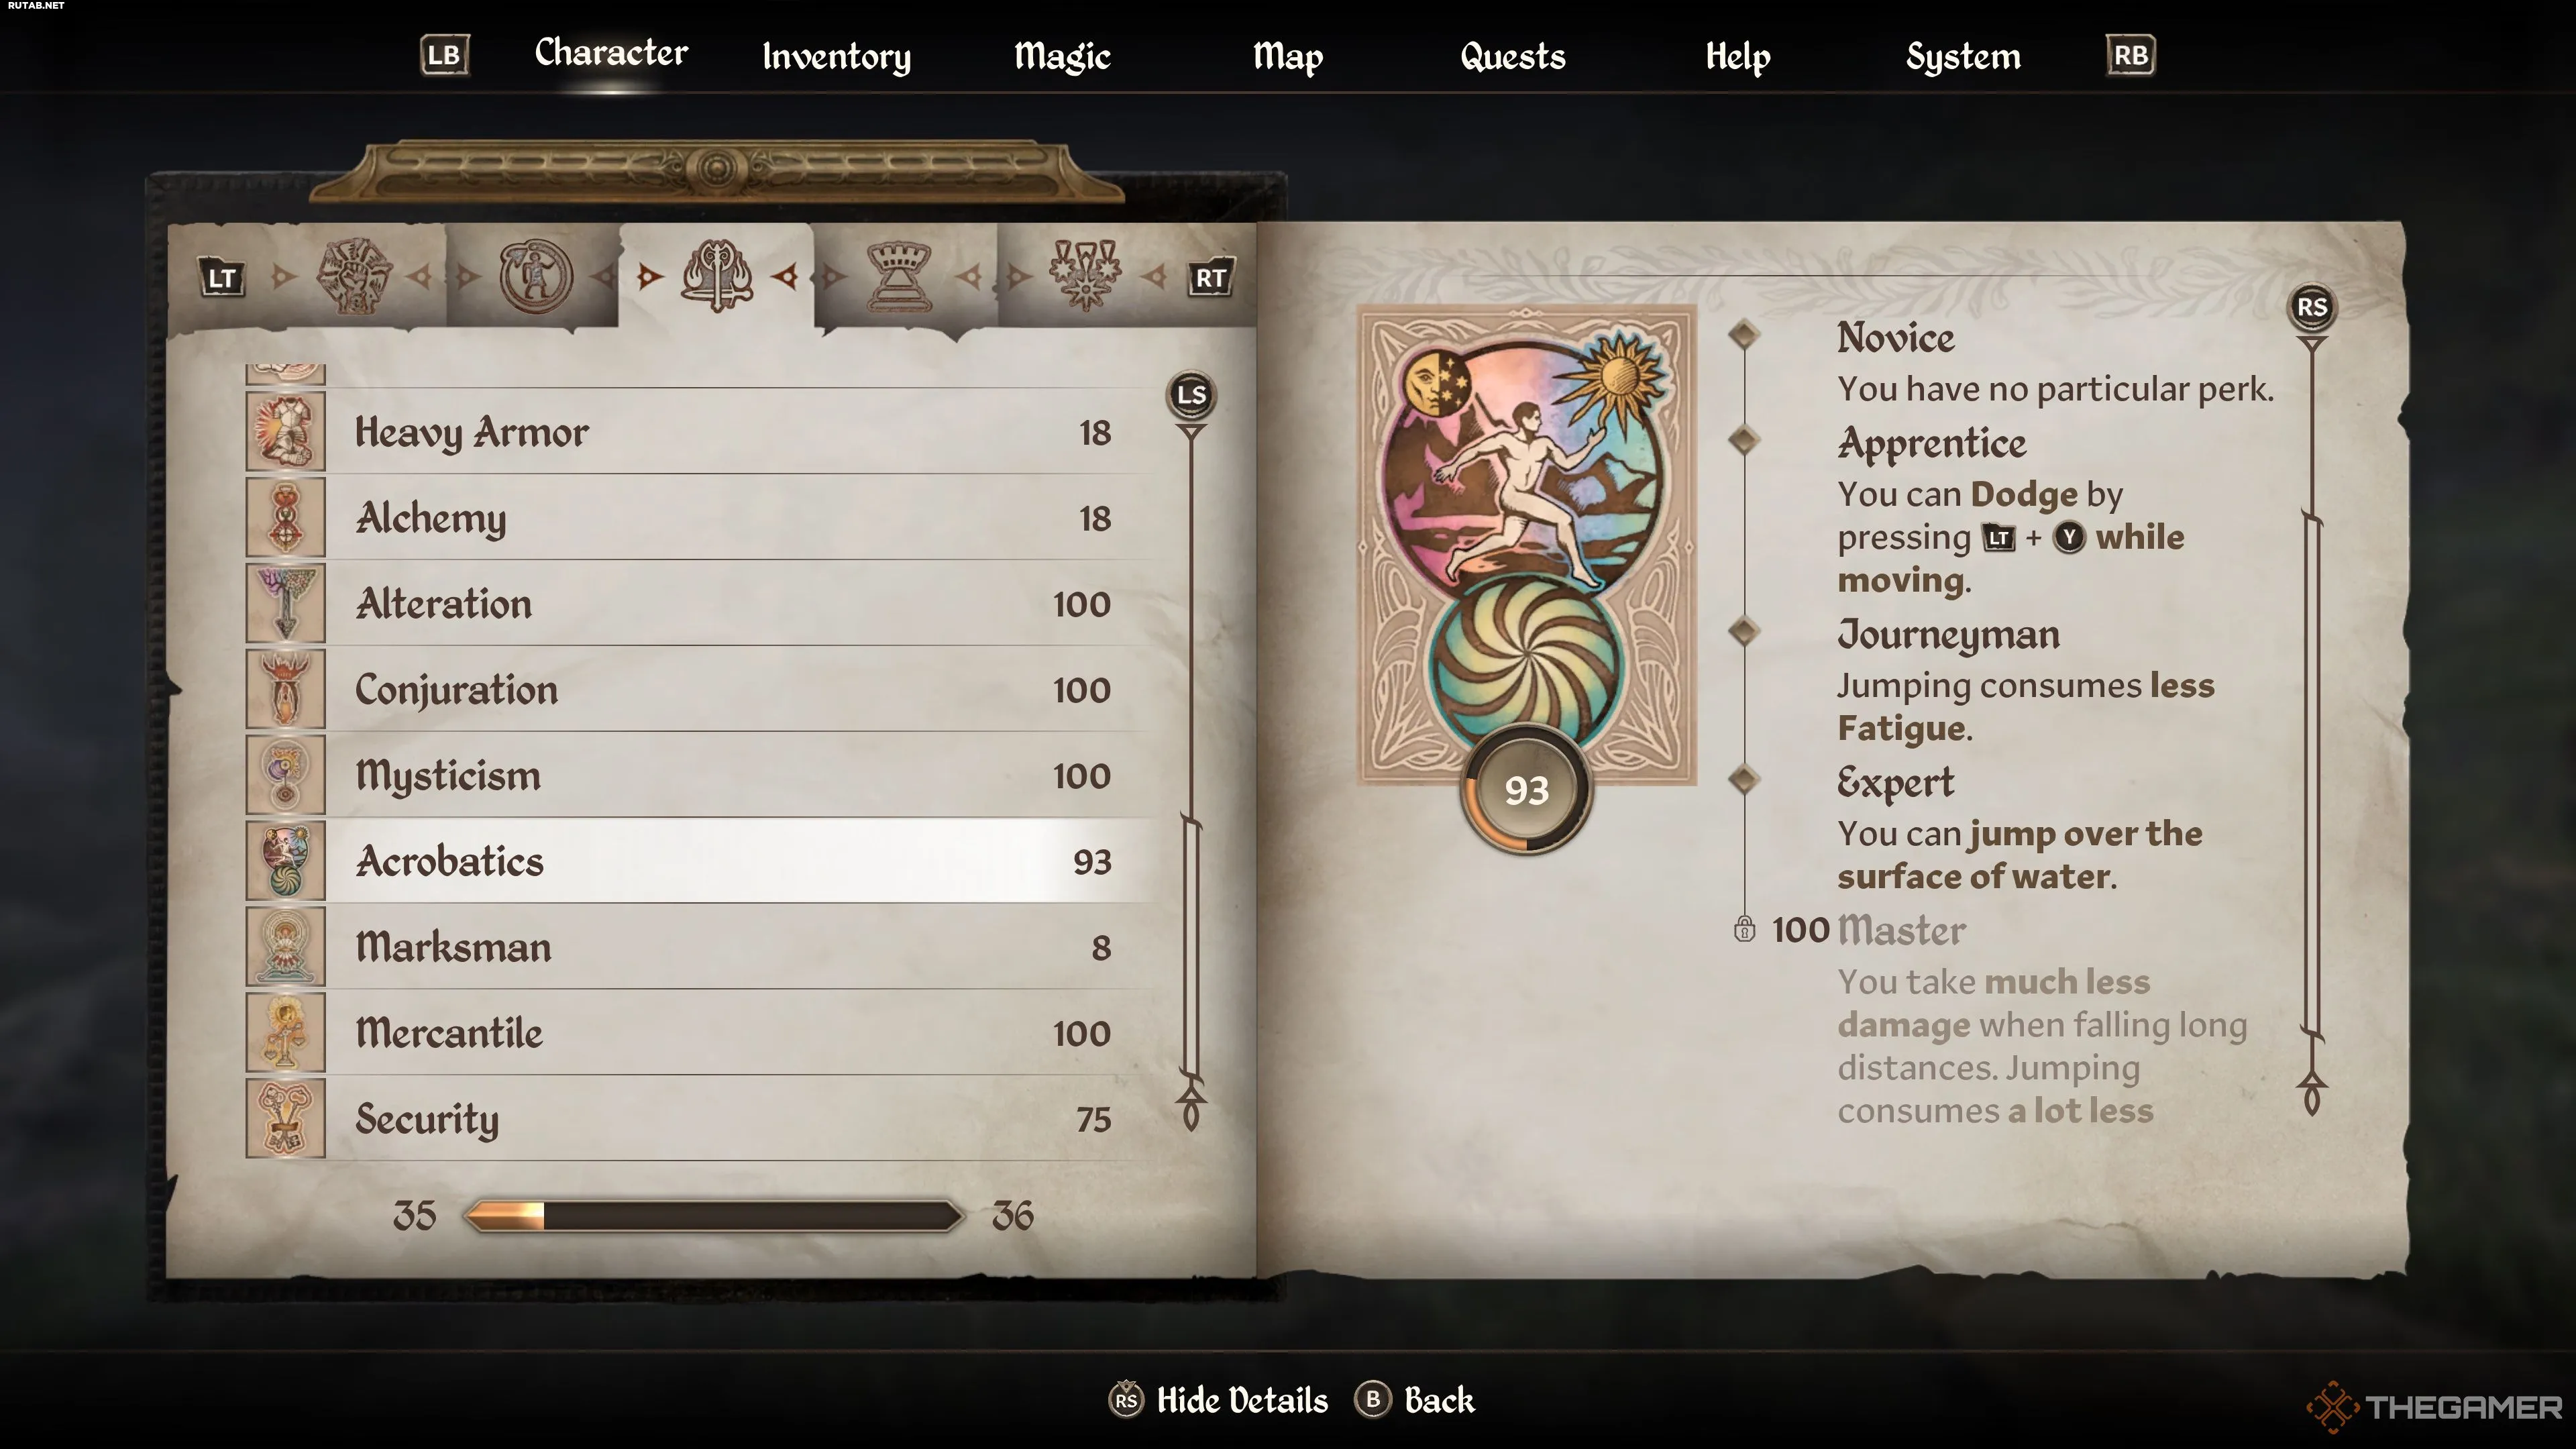Screen dimensions: 2576x1449
Task: Click the LT previous subtab button
Action: [x=221, y=278]
